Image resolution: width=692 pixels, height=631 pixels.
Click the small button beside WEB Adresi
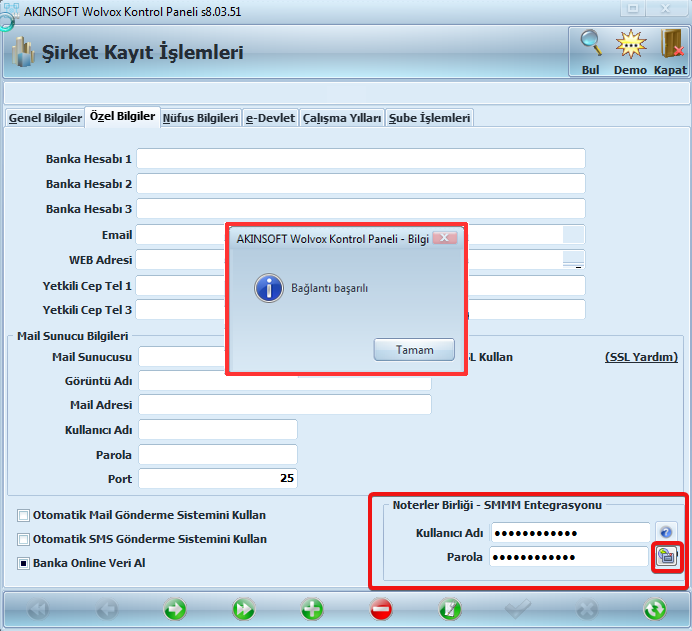[x=573, y=259]
